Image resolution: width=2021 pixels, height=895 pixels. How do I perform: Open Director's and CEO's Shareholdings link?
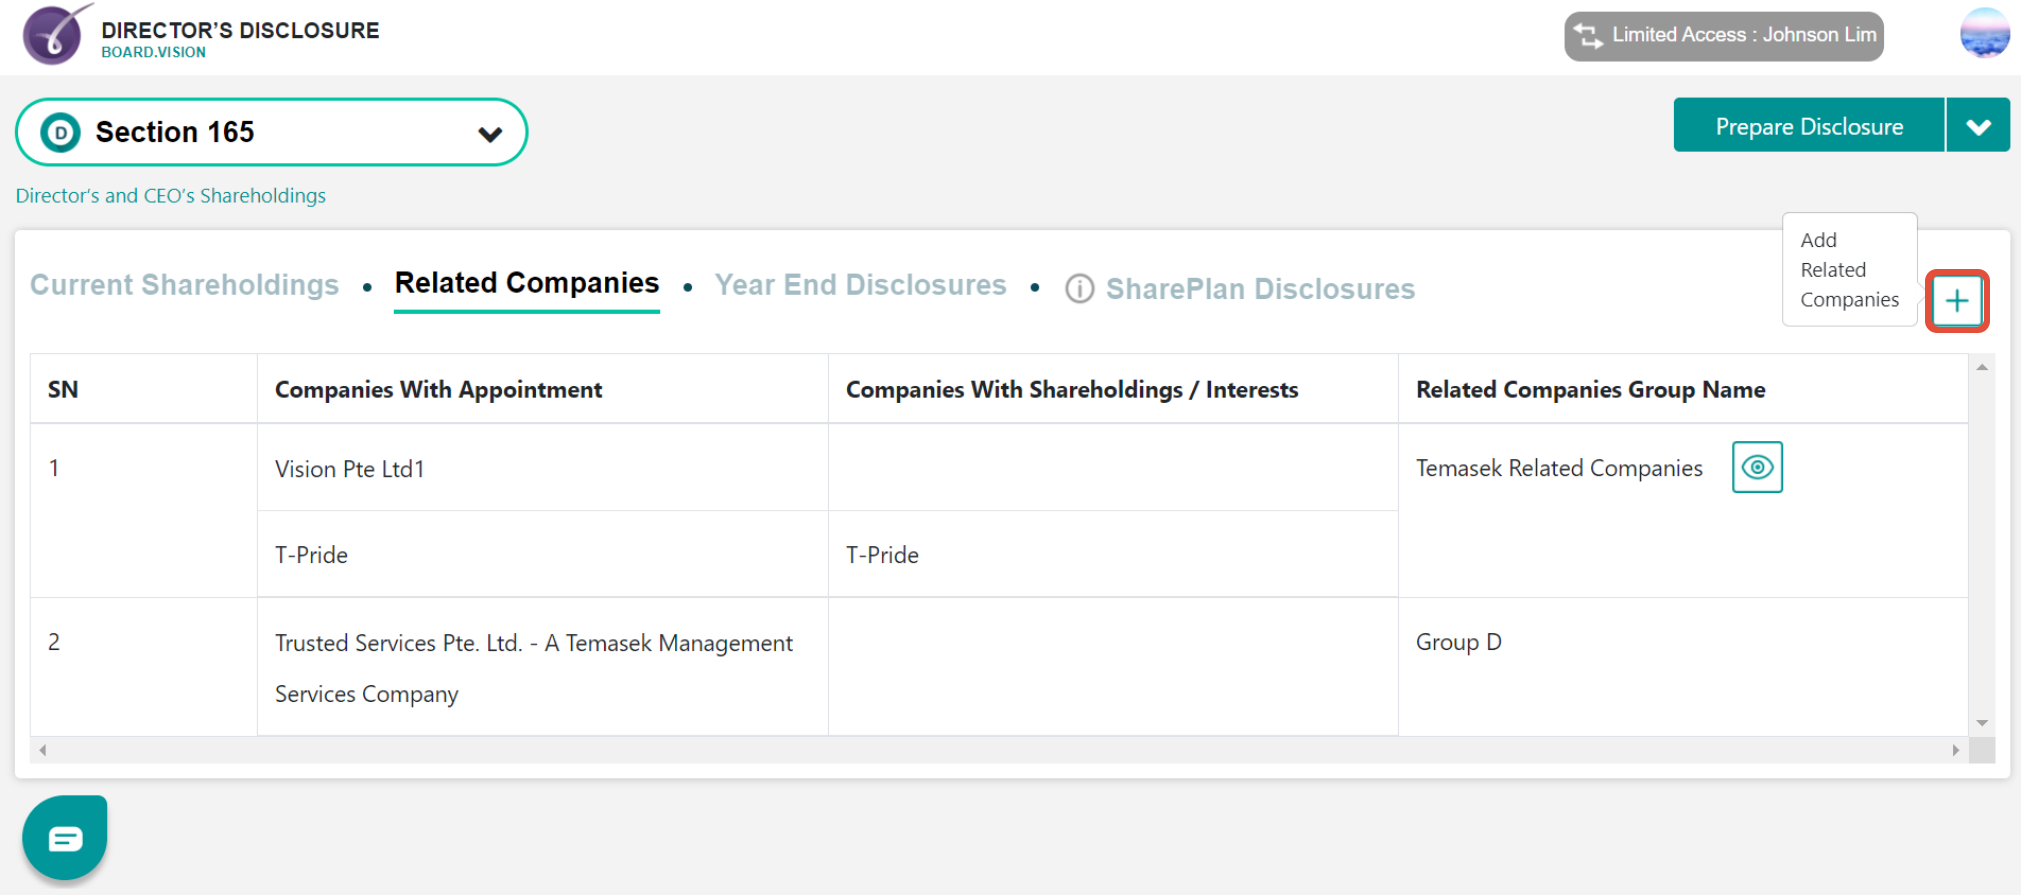tap(170, 195)
